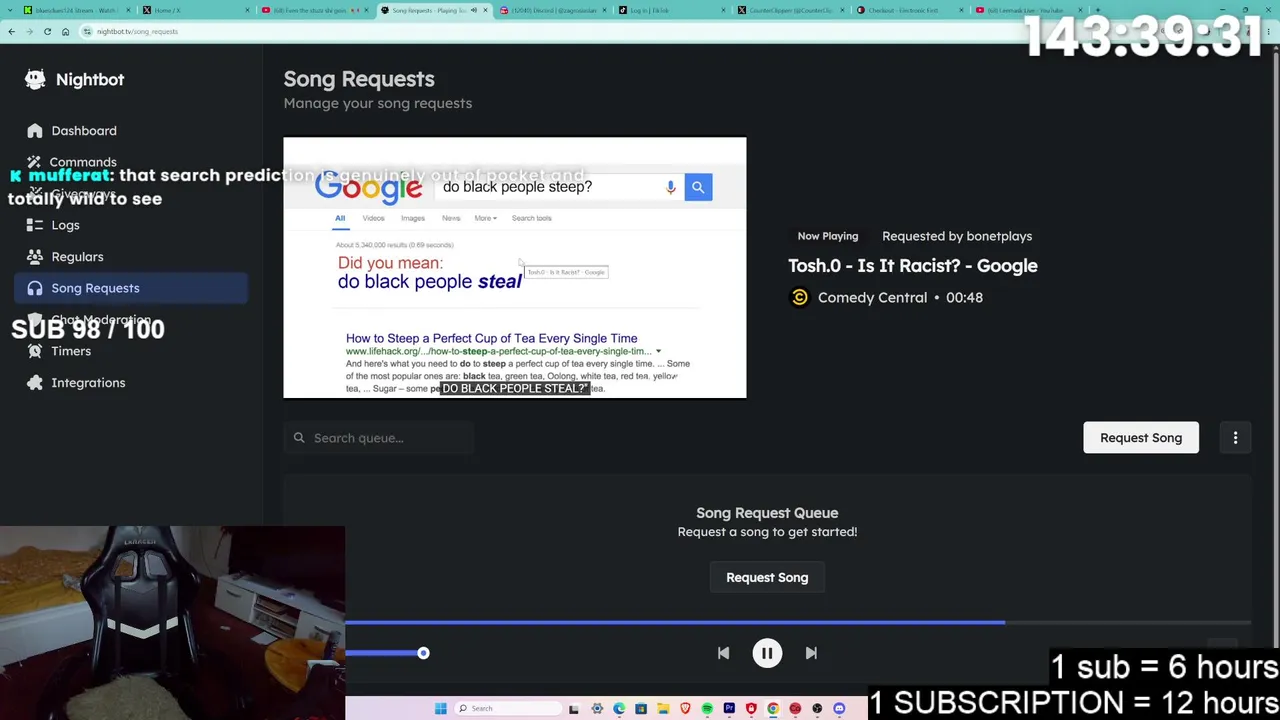The height and width of the screenshot is (720, 1280).
Task: Go to the Timers page
Action: pyautogui.click(x=71, y=351)
